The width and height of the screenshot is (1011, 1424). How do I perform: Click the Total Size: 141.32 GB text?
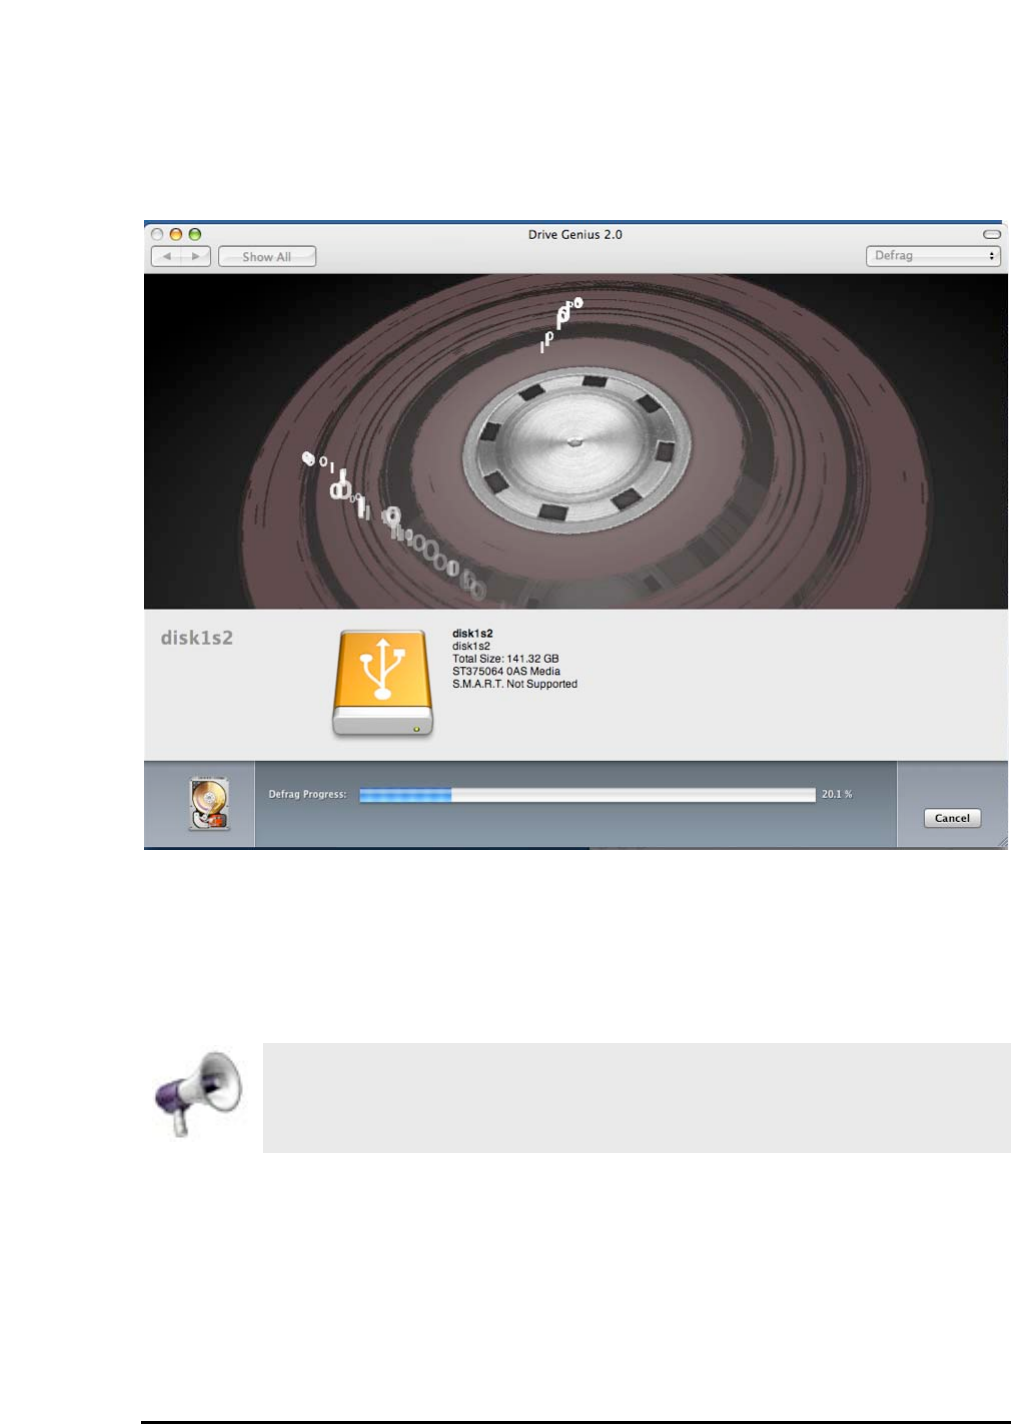[x=505, y=659]
